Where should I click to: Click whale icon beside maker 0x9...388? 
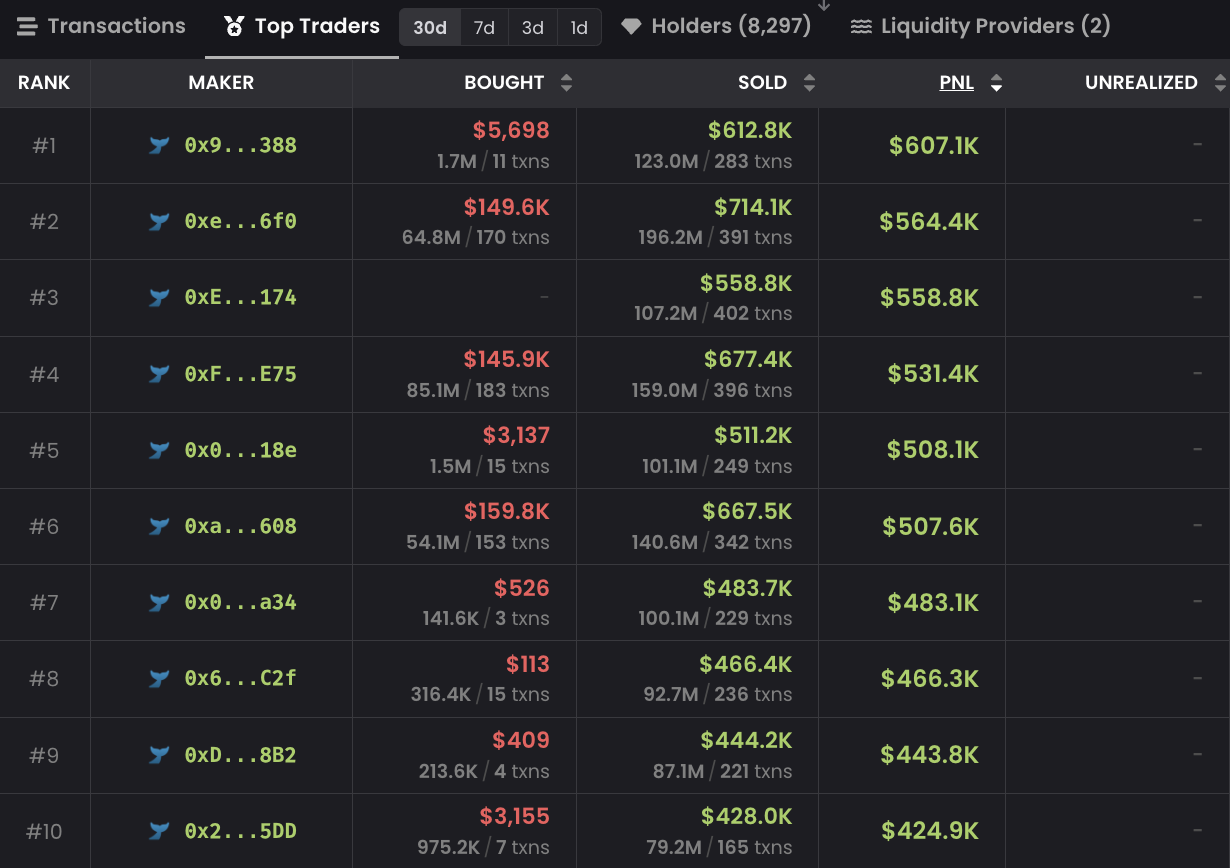click(x=159, y=146)
